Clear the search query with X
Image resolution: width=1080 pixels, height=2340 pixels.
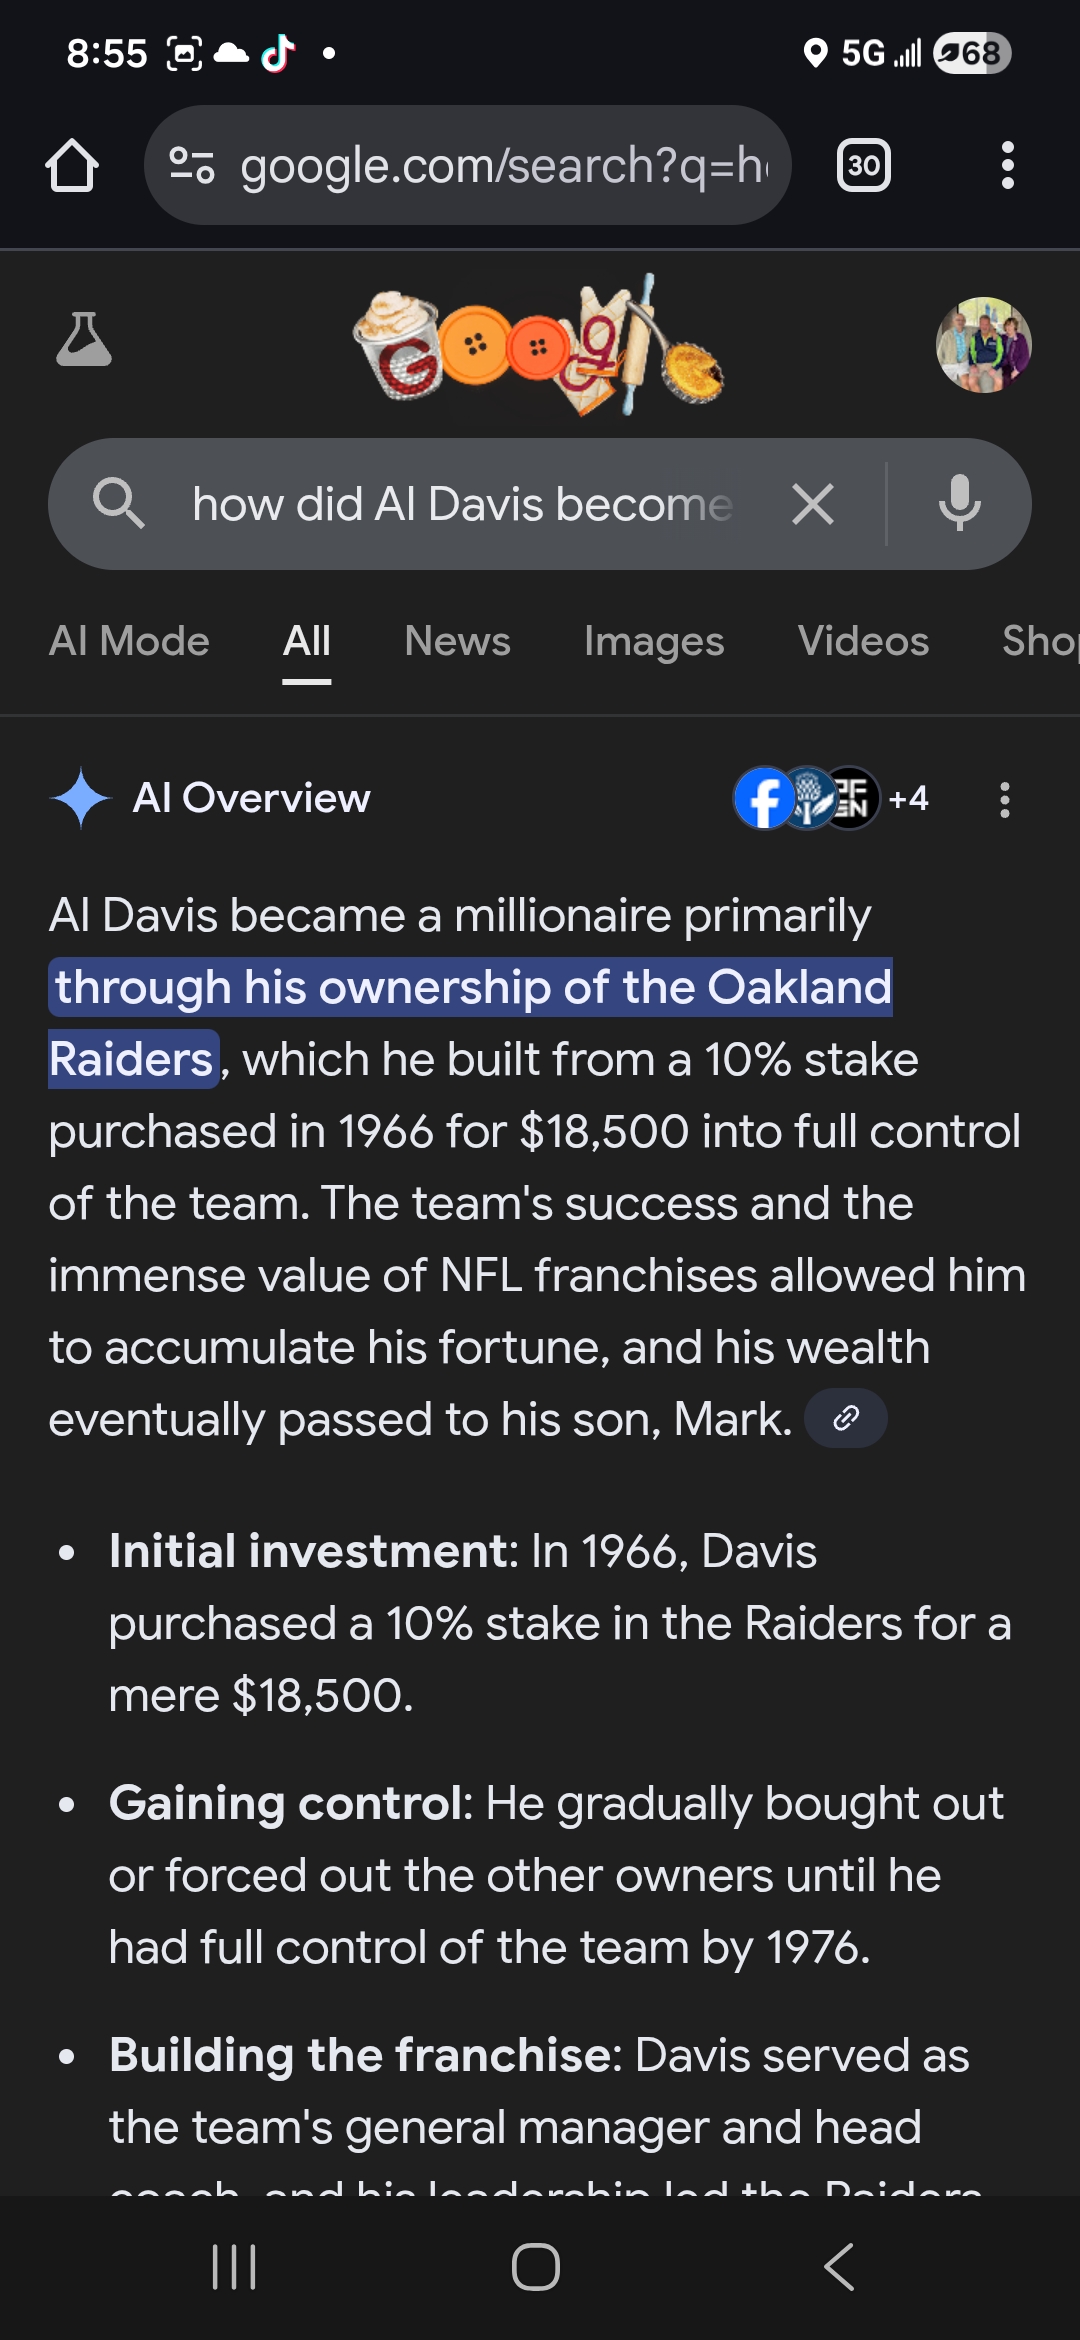click(812, 504)
